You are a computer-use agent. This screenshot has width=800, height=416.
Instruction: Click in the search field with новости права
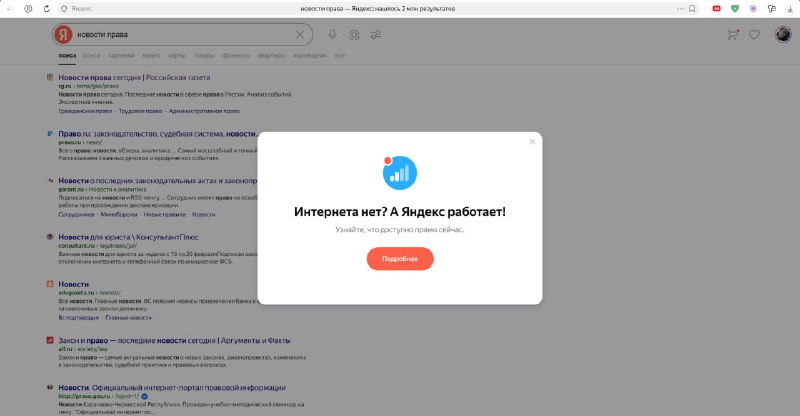pos(180,35)
